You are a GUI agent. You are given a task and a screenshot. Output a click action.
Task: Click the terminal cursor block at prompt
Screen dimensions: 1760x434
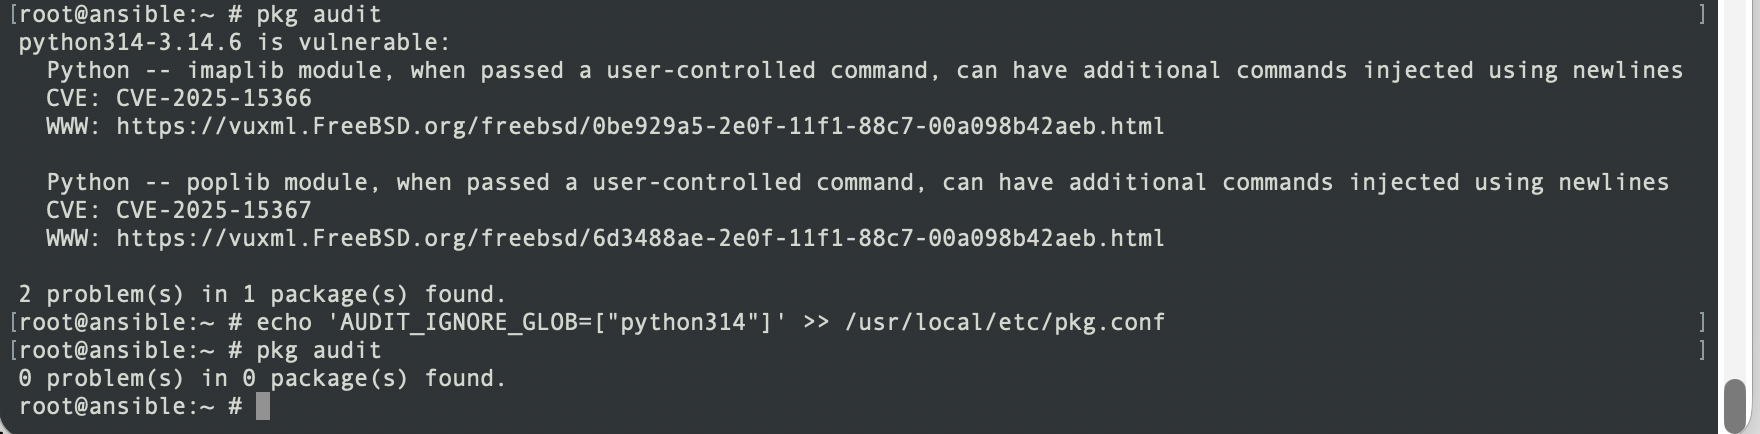click(x=263, y=406)
